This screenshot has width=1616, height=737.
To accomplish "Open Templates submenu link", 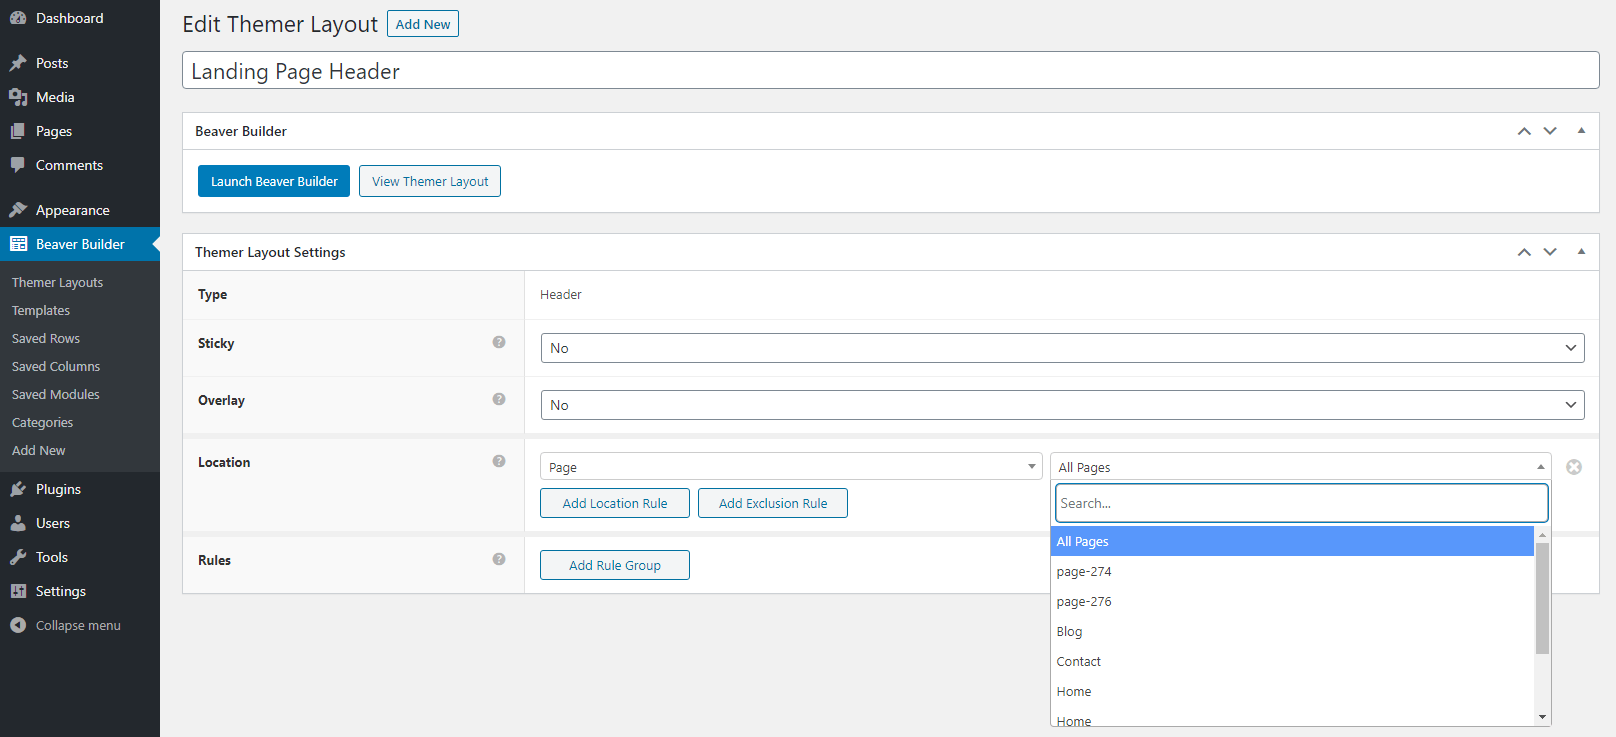I will tap(41, 311).
